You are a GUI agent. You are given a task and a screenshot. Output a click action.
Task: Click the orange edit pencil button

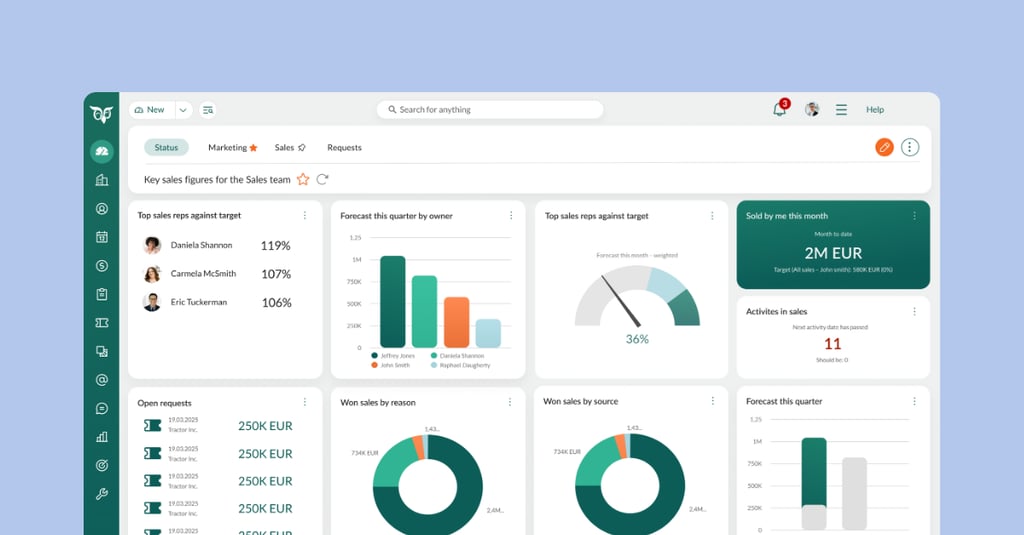click(x=884, y=148)
